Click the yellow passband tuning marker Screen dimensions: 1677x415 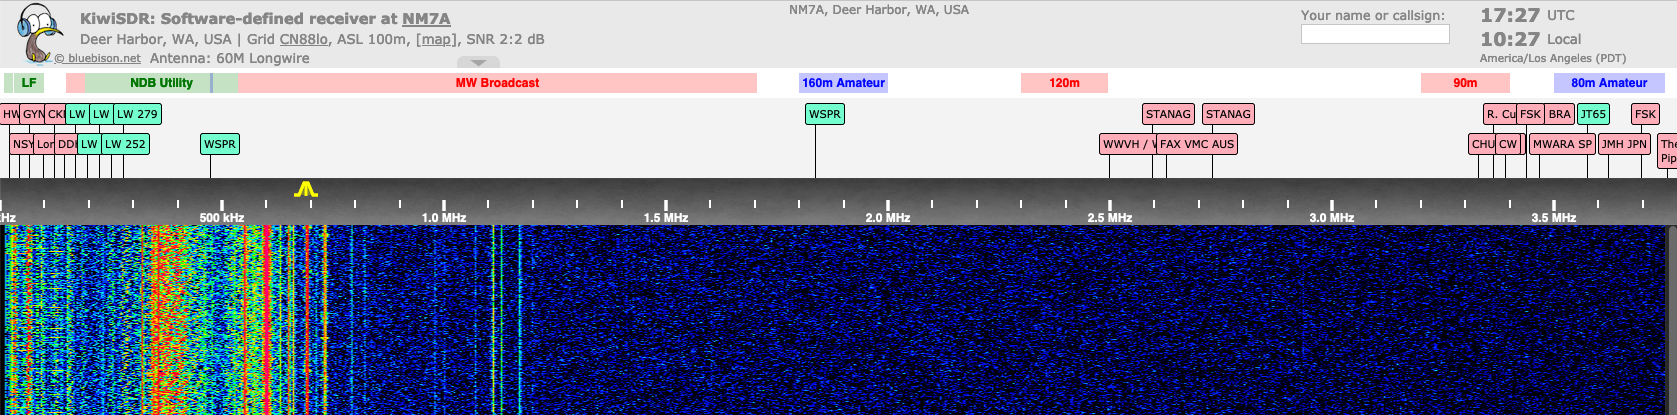[x=306, y=189]
